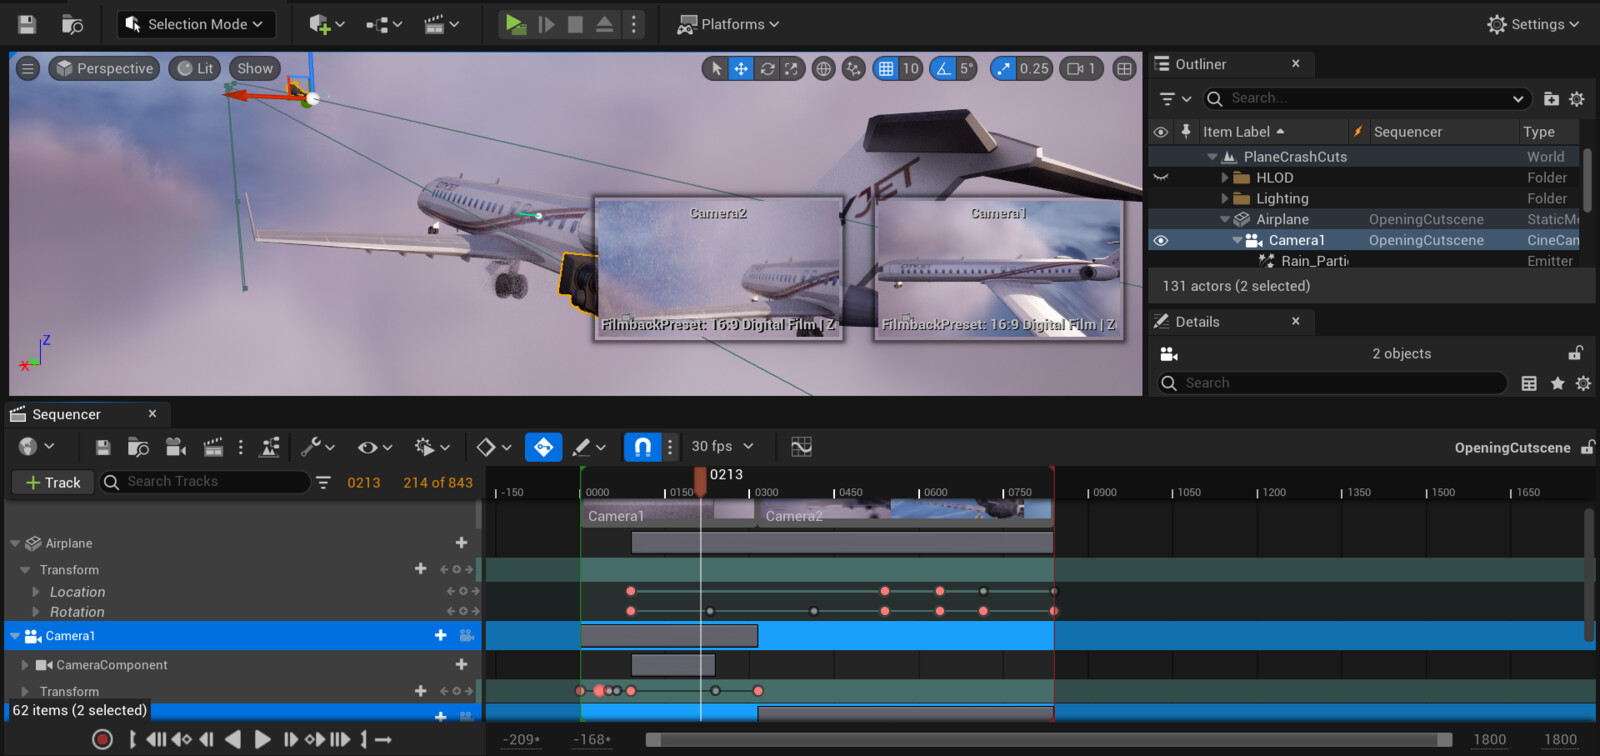Viewport: 1600px width, 756px height.
Task: Toggle auto-key button in Sequencer
Action: point(543,447)
